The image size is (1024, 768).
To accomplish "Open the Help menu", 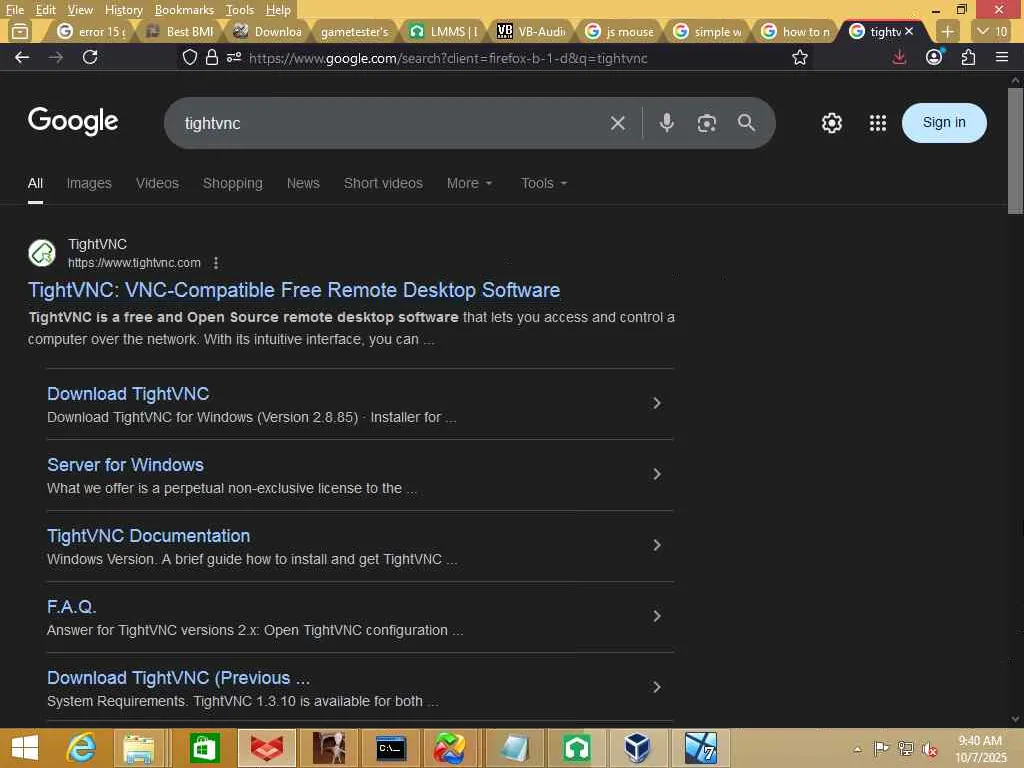I will pos(278,10).
